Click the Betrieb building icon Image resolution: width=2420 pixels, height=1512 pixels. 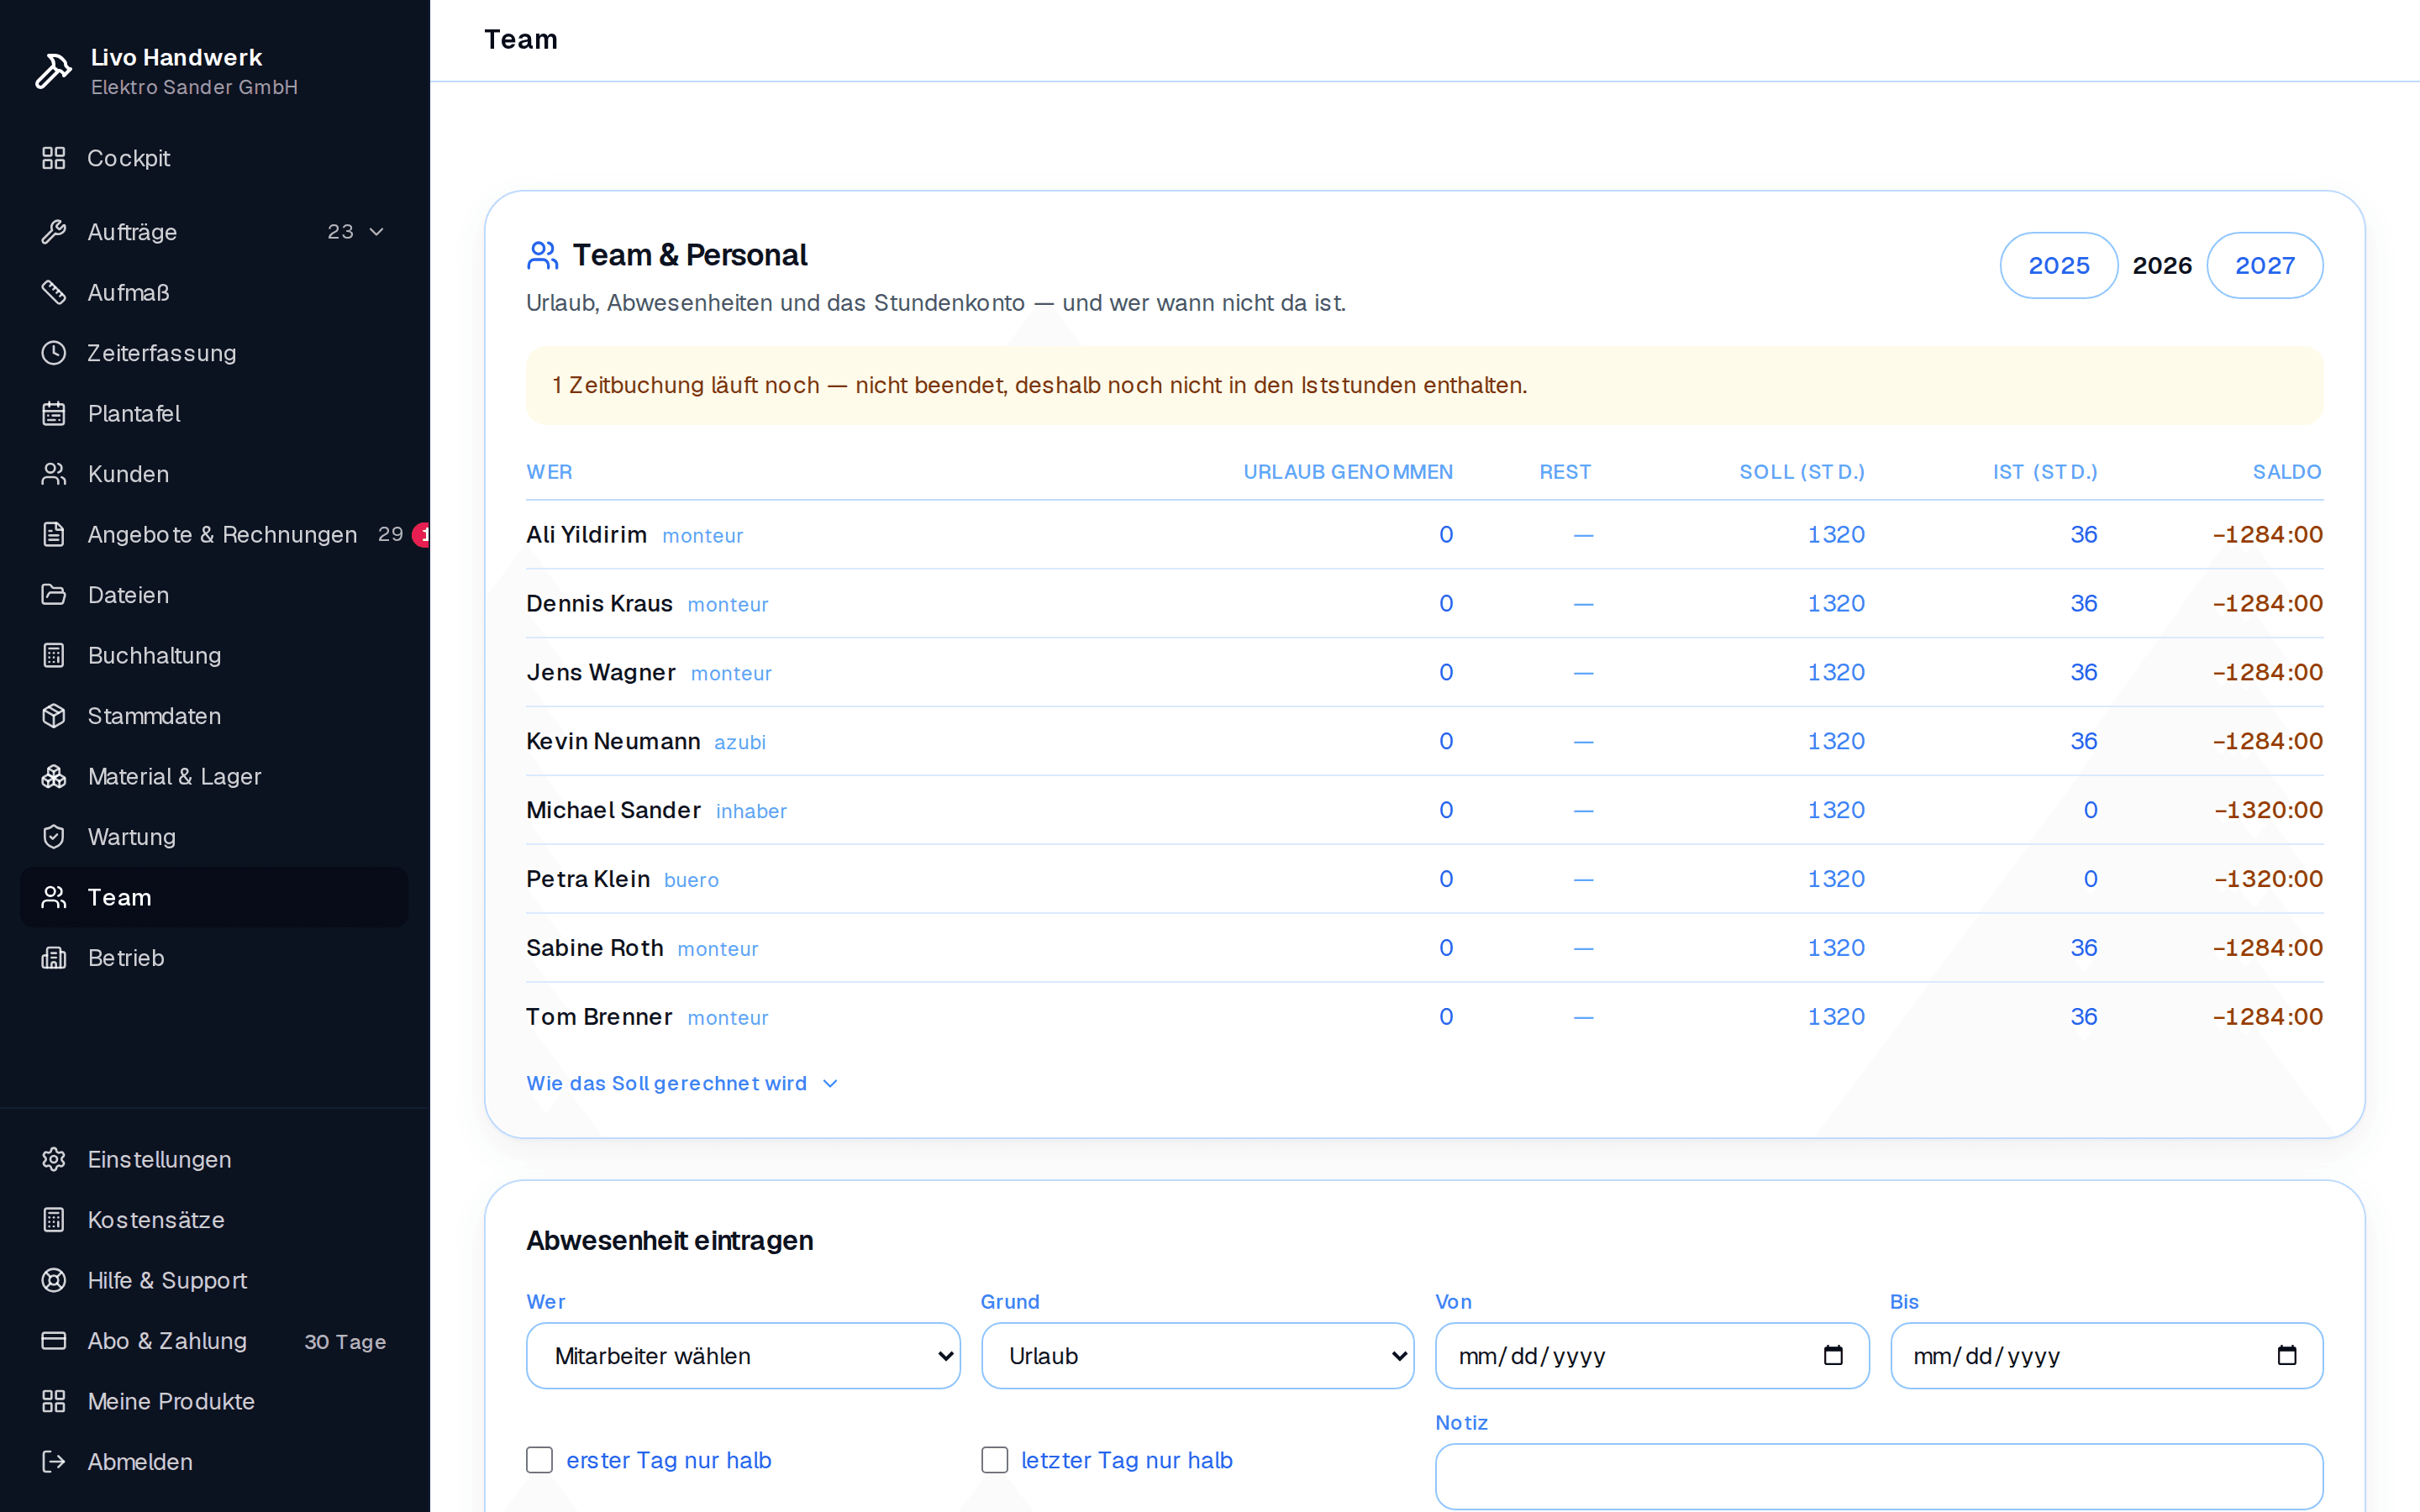54,958
